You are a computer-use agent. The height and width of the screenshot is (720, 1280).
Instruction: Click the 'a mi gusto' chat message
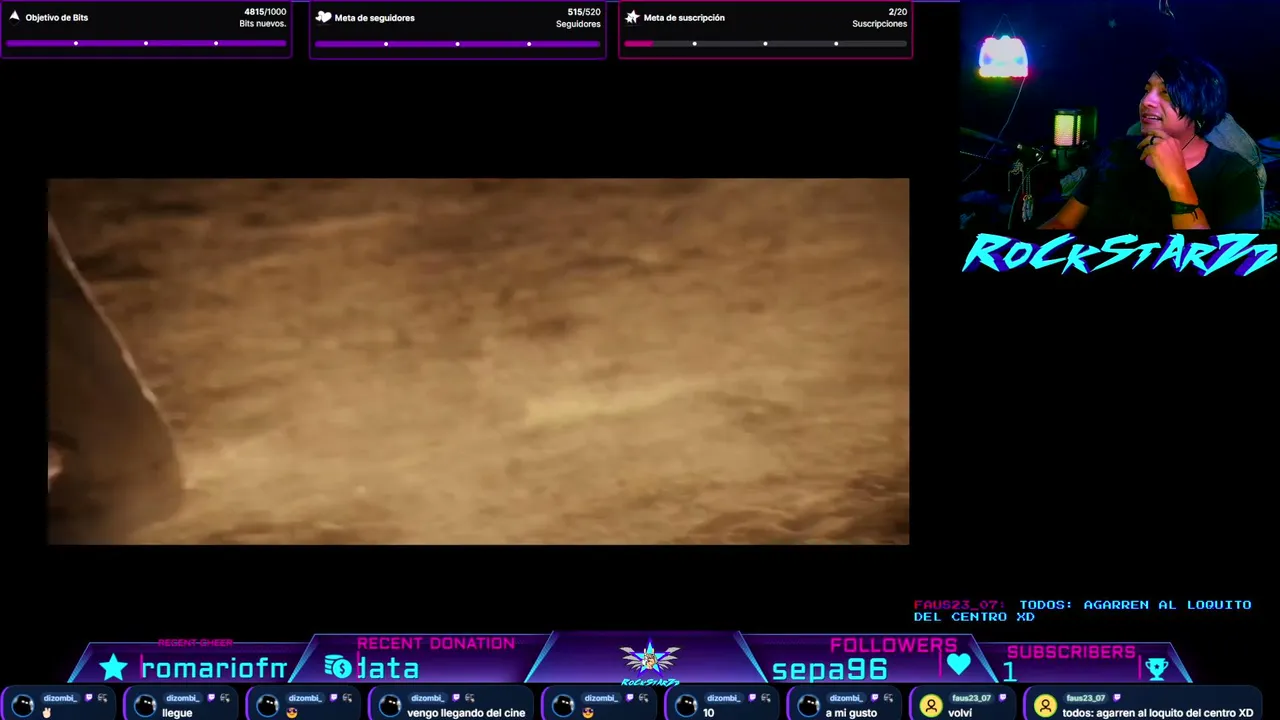tap(851, 713)
